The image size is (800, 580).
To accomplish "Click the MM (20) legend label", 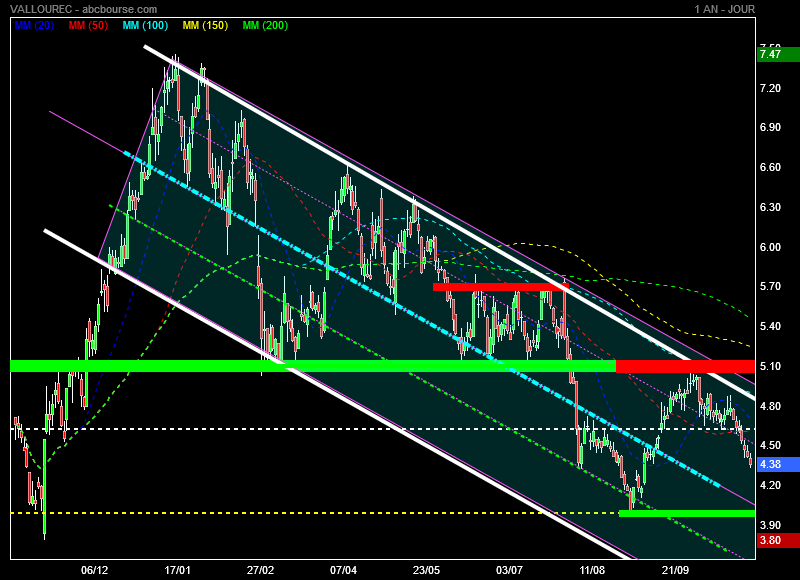I will (34, 25).
